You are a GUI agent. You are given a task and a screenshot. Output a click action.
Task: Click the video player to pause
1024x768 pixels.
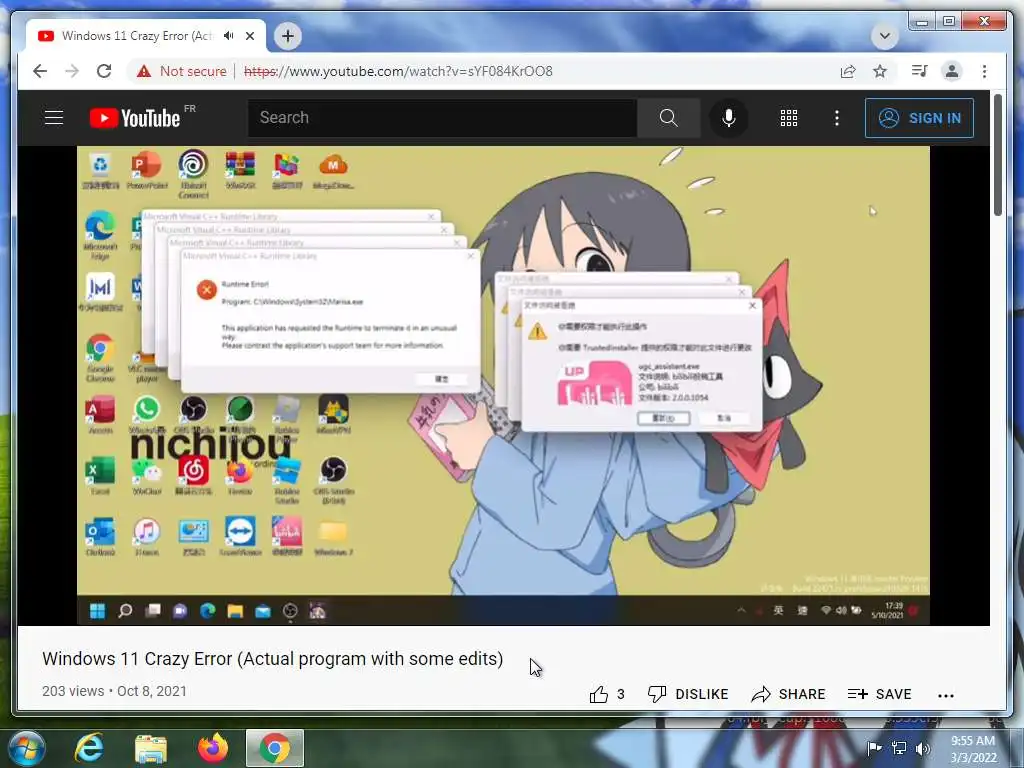coord(503,385)
